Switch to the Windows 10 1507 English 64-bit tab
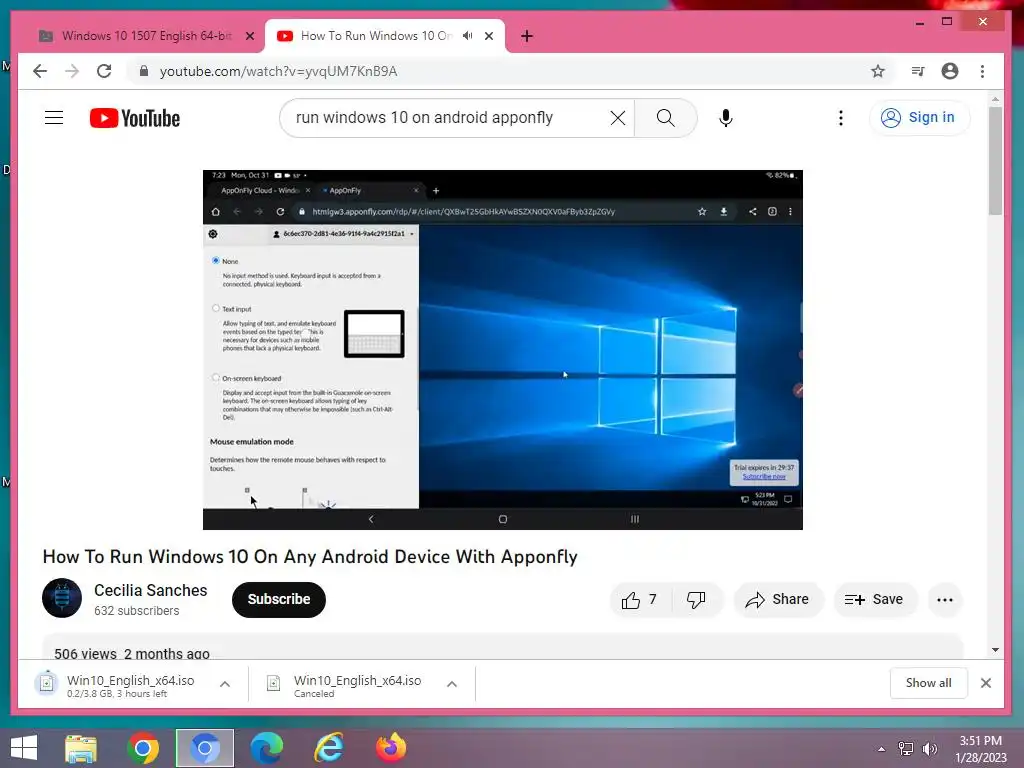Image resolution: width=1024 pixels, height=768 pixels. [x=147, y=36]
